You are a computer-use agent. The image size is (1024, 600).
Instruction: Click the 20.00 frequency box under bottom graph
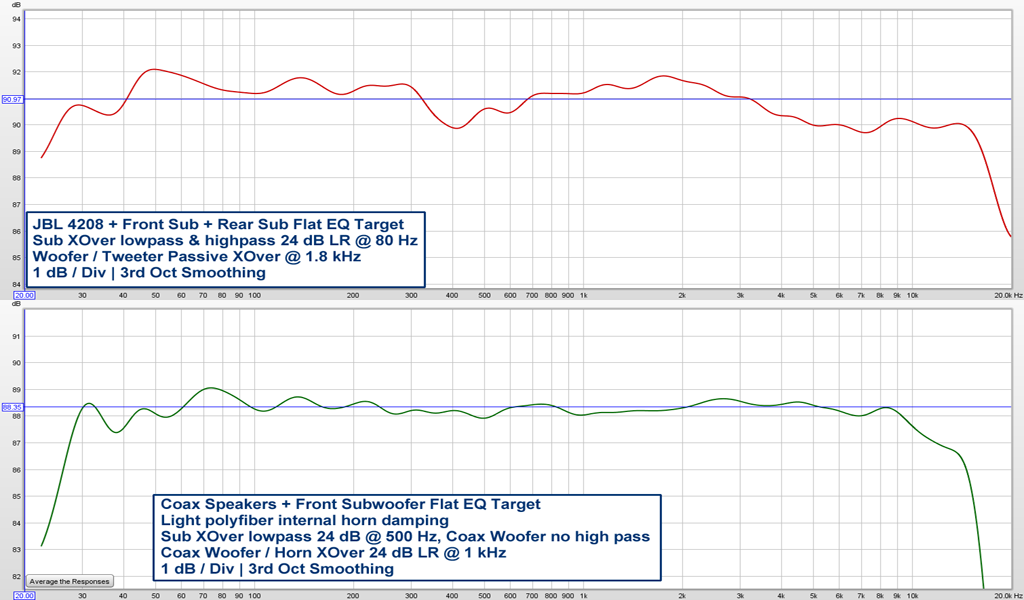[24, 595]
